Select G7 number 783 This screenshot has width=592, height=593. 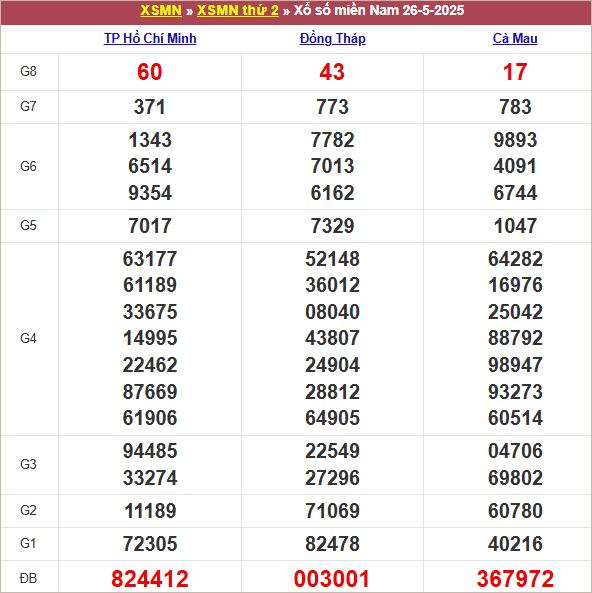[515, 107]
